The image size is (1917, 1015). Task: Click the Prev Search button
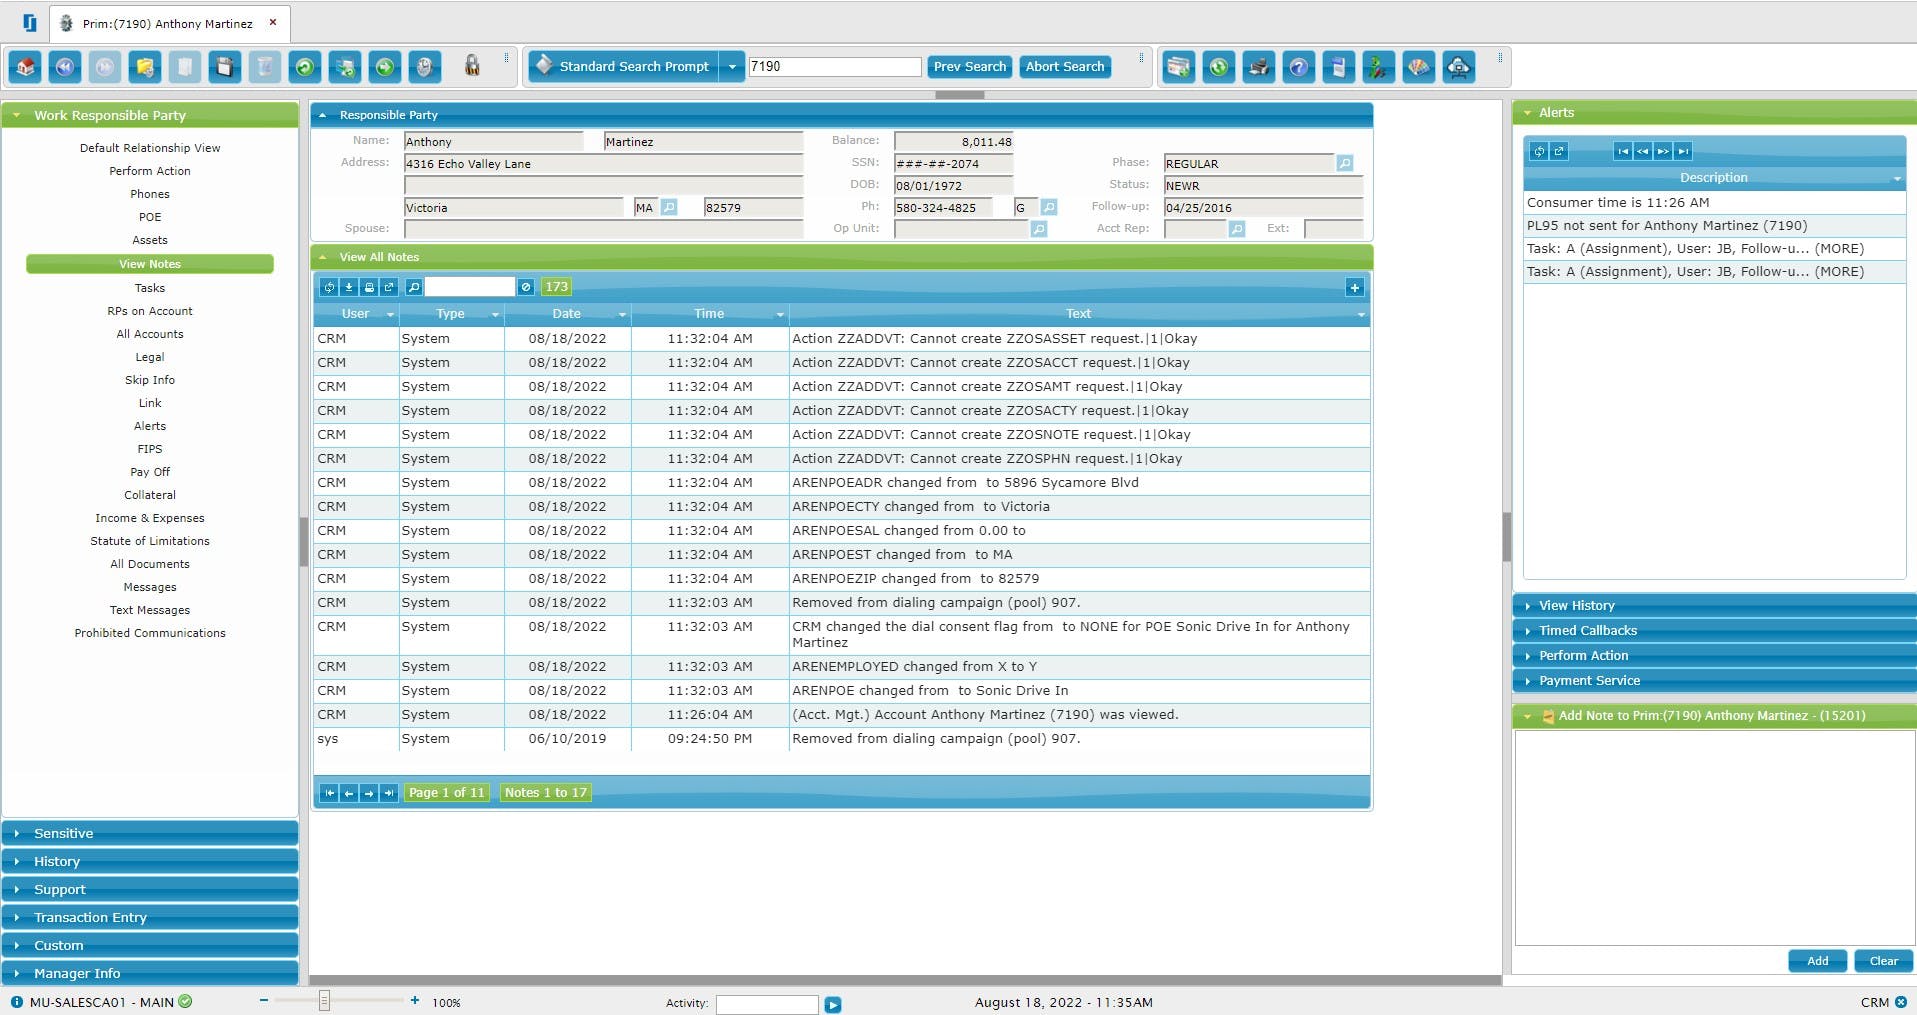pyautogui.click(x=969, y=67)
